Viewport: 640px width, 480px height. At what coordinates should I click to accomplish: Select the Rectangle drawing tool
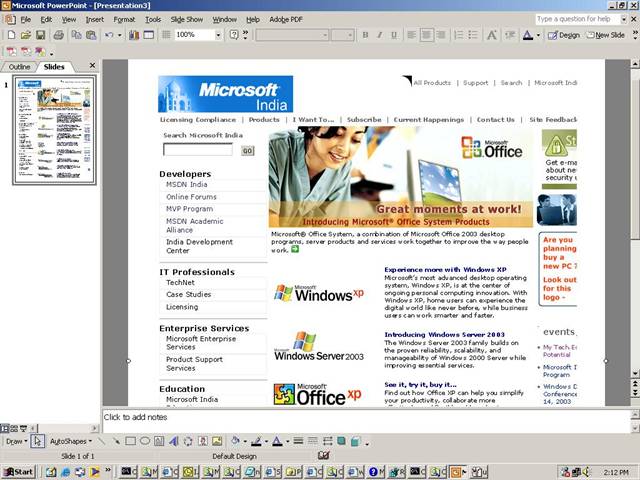pyautogui.click(x=130, y=441)
